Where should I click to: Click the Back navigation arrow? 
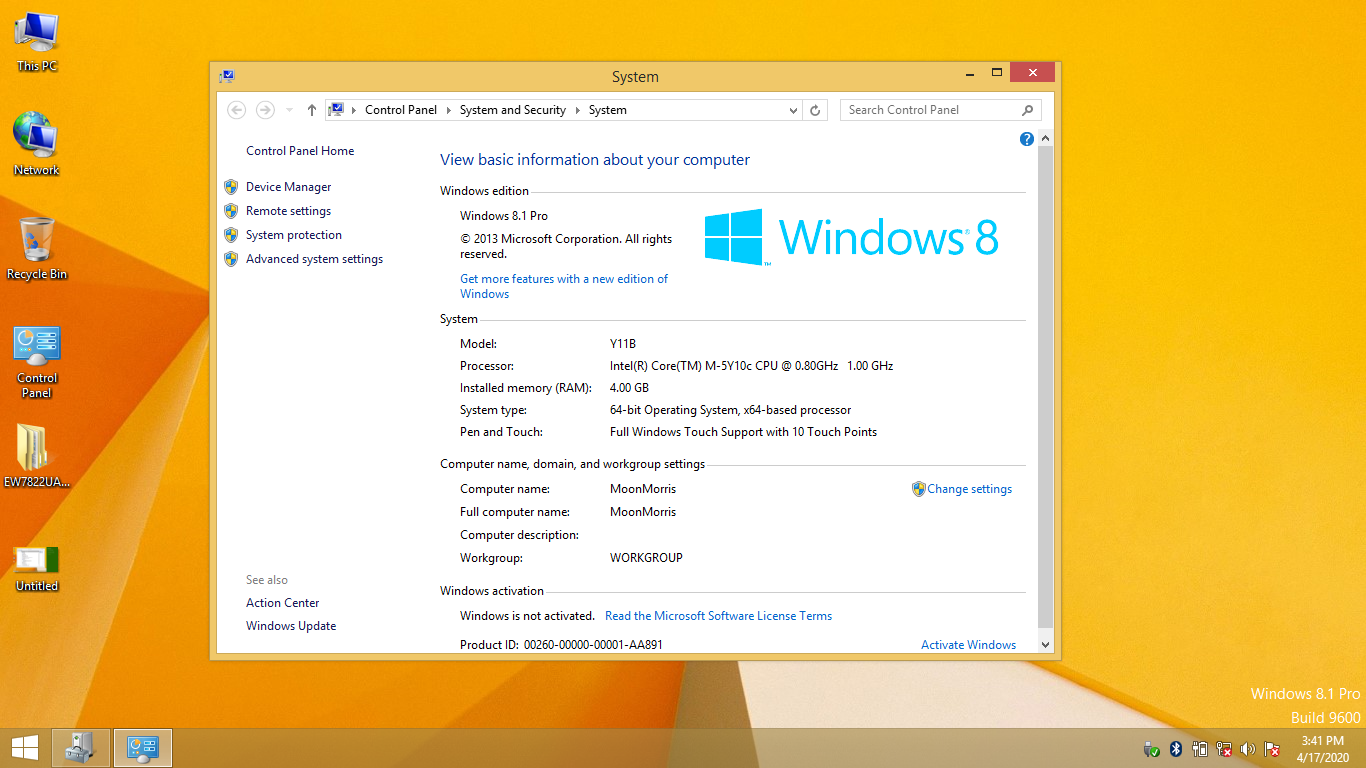click(x=237, y=110)
